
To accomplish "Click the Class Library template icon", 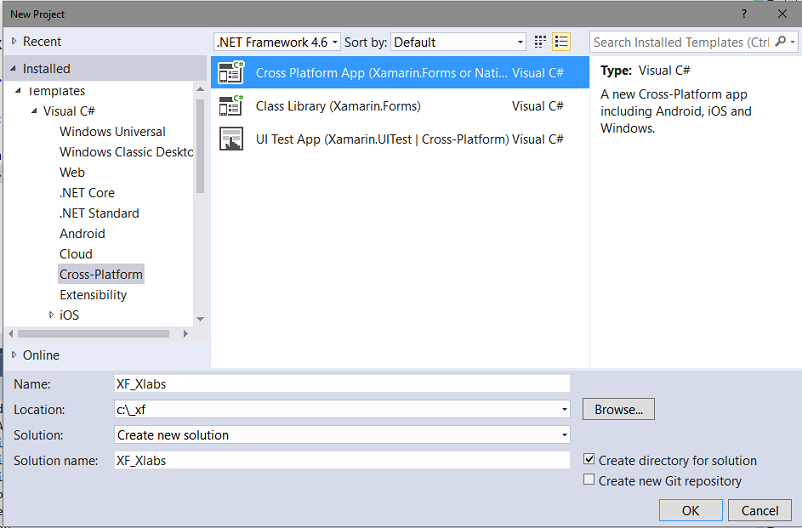I will [x=231, y=105].
